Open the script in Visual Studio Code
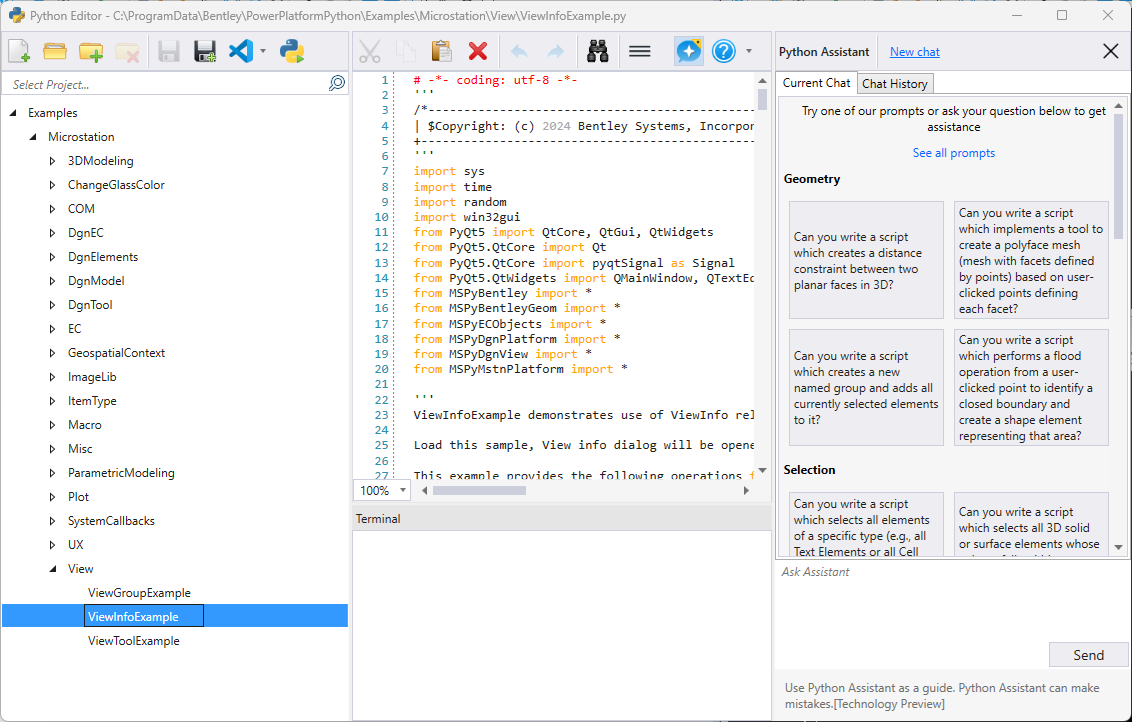Viewport: 1132px width, 722px height. [241, 51]
